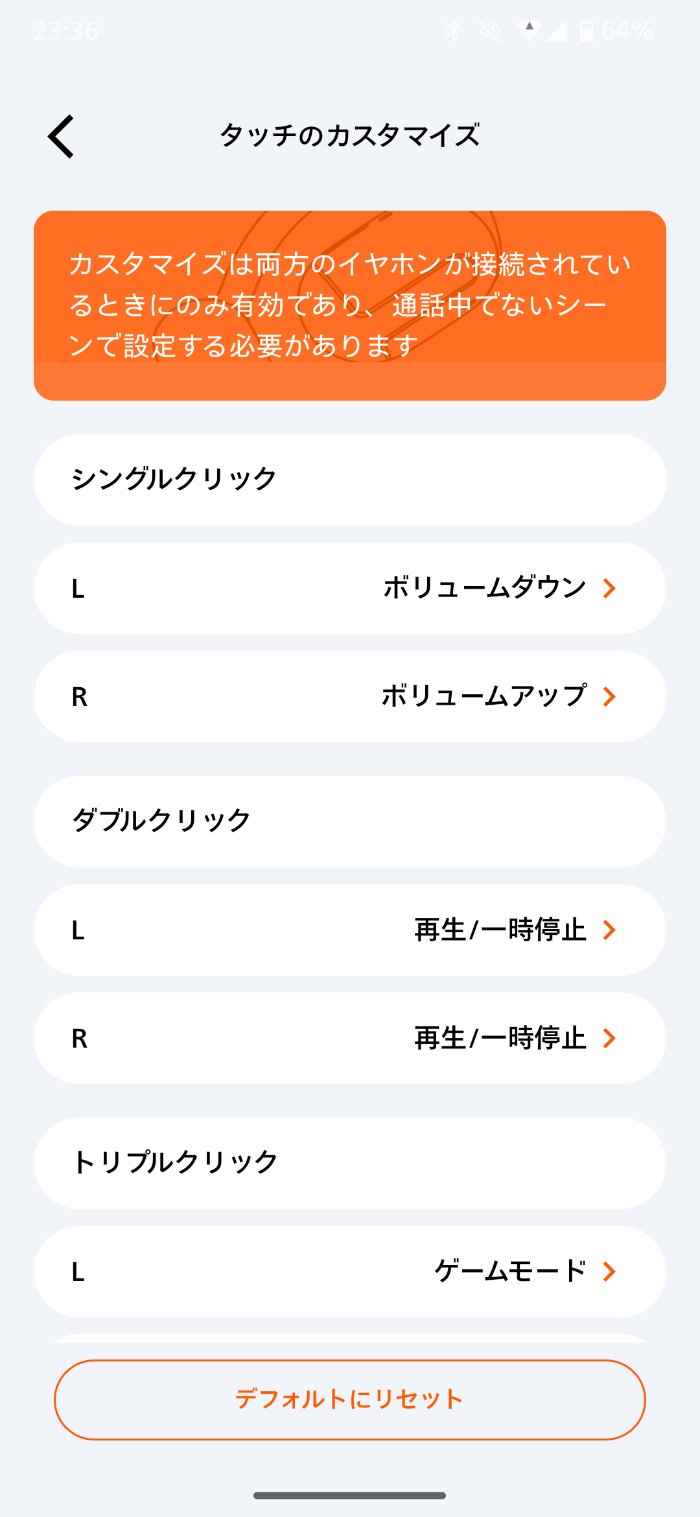
Task: Tap the orange customization notice banner
Action: pyautogui.click(x=350, y=305)
